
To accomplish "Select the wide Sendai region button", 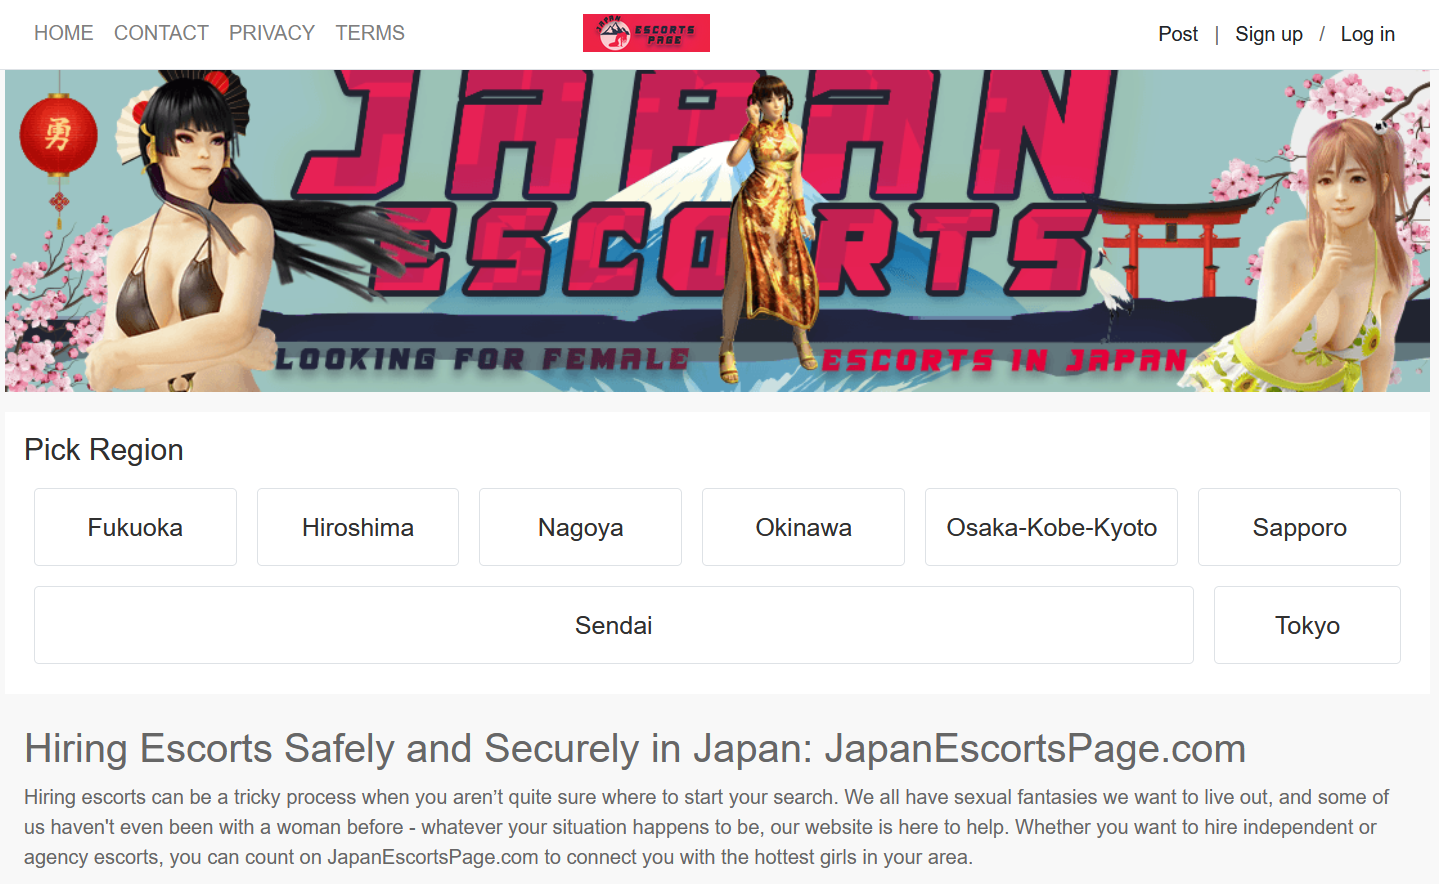I will [x=614, y=625].
